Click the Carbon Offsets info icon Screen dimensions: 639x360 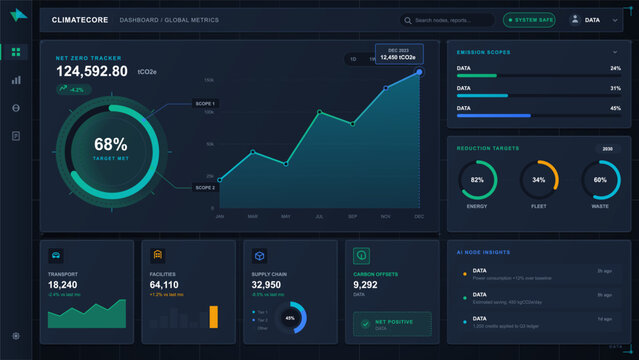coord(361,256)
